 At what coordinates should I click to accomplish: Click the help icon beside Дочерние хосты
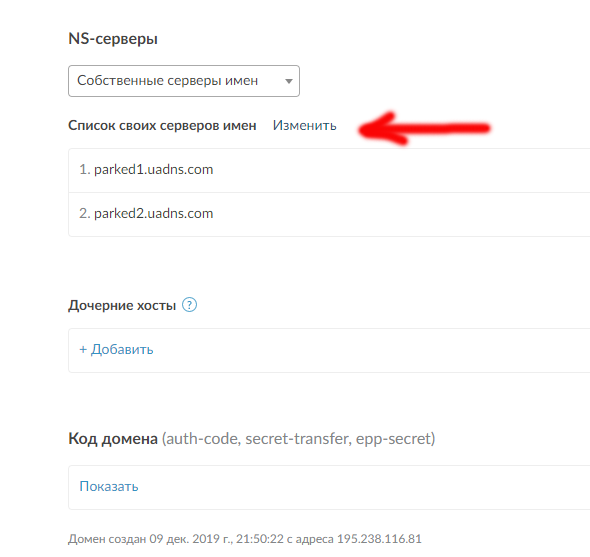(x=189, y=305)
